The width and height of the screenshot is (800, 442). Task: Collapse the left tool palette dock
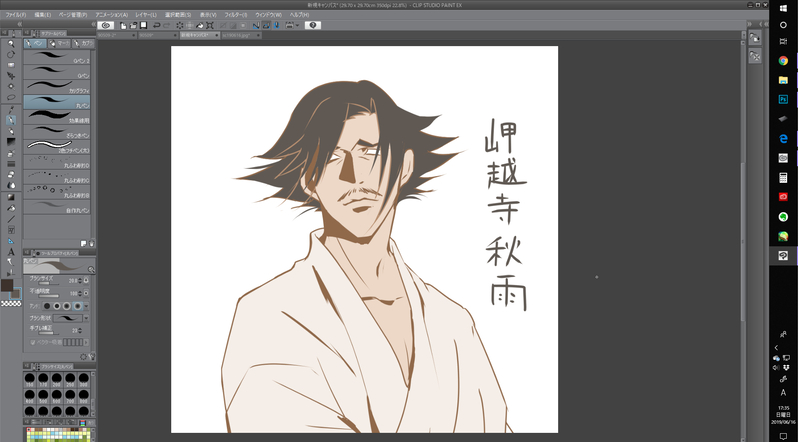tap(19, 24)
